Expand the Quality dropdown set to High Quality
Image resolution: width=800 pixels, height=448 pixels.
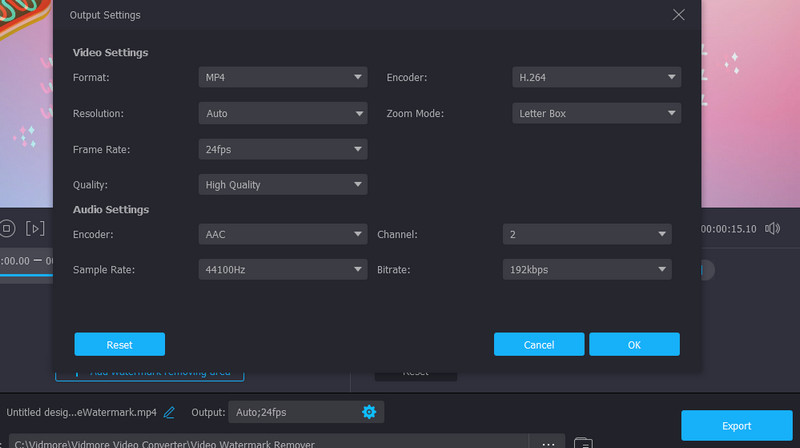coord(283,184)
